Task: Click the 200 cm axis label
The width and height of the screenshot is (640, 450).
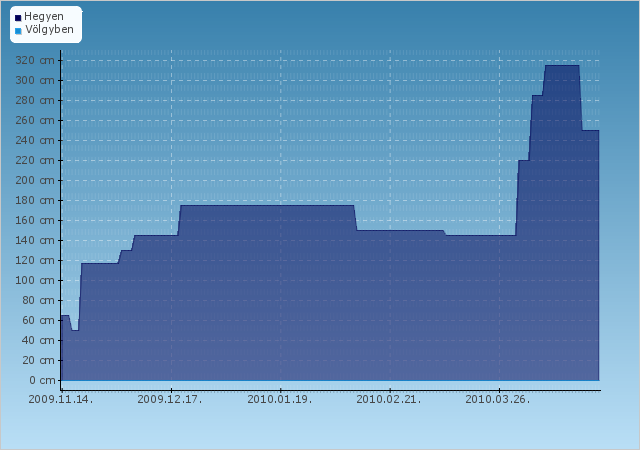Action: coord(35,180)
